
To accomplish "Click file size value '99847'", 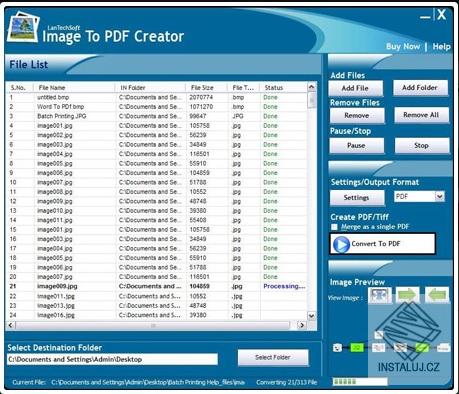I will click(x=198, y=116).
